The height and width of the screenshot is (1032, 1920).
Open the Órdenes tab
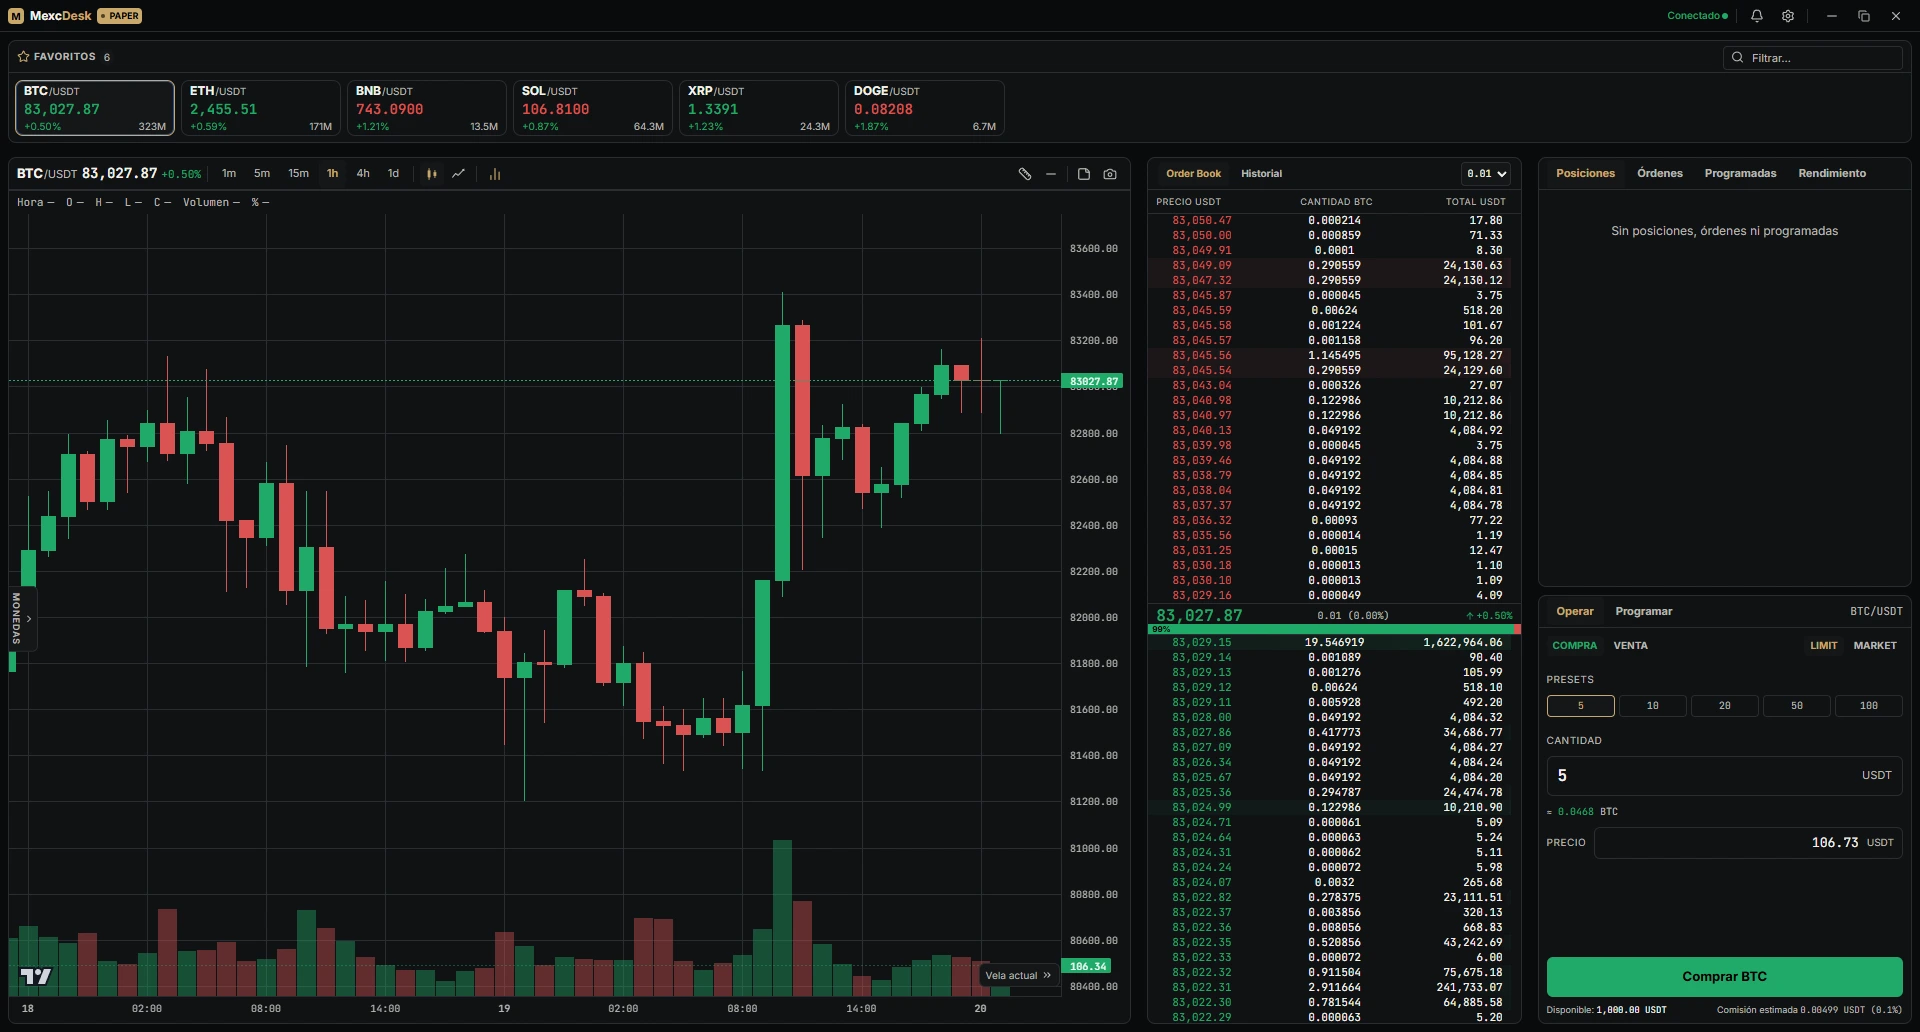1659,174
